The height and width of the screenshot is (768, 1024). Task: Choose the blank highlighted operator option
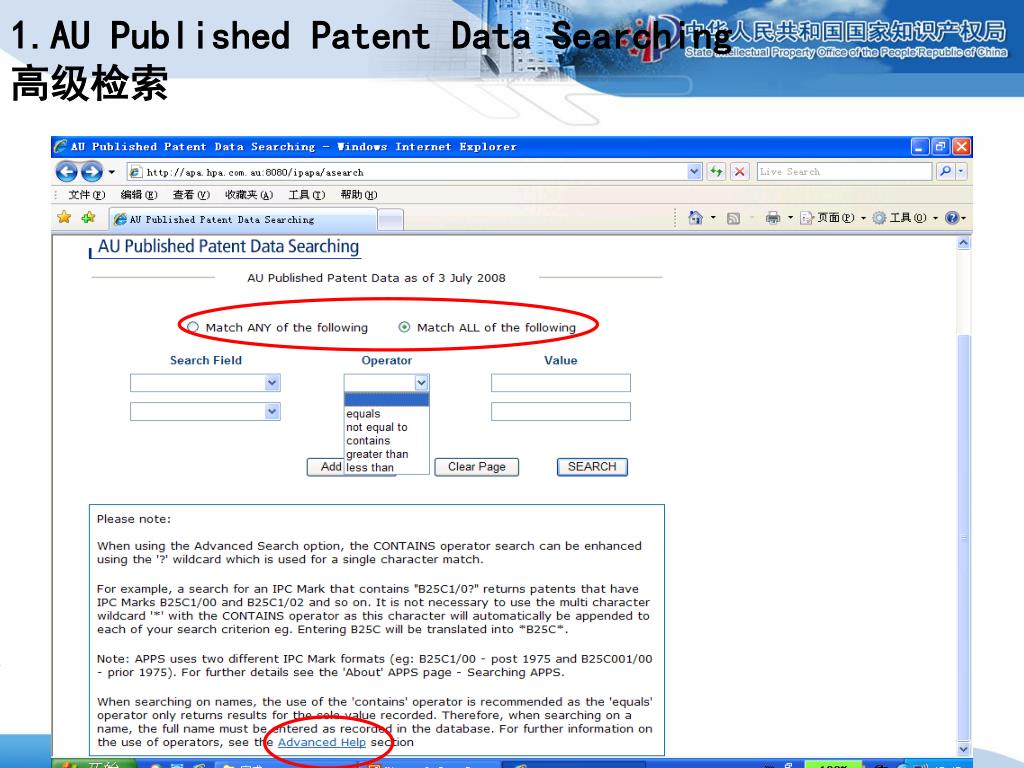click(387, 400)
